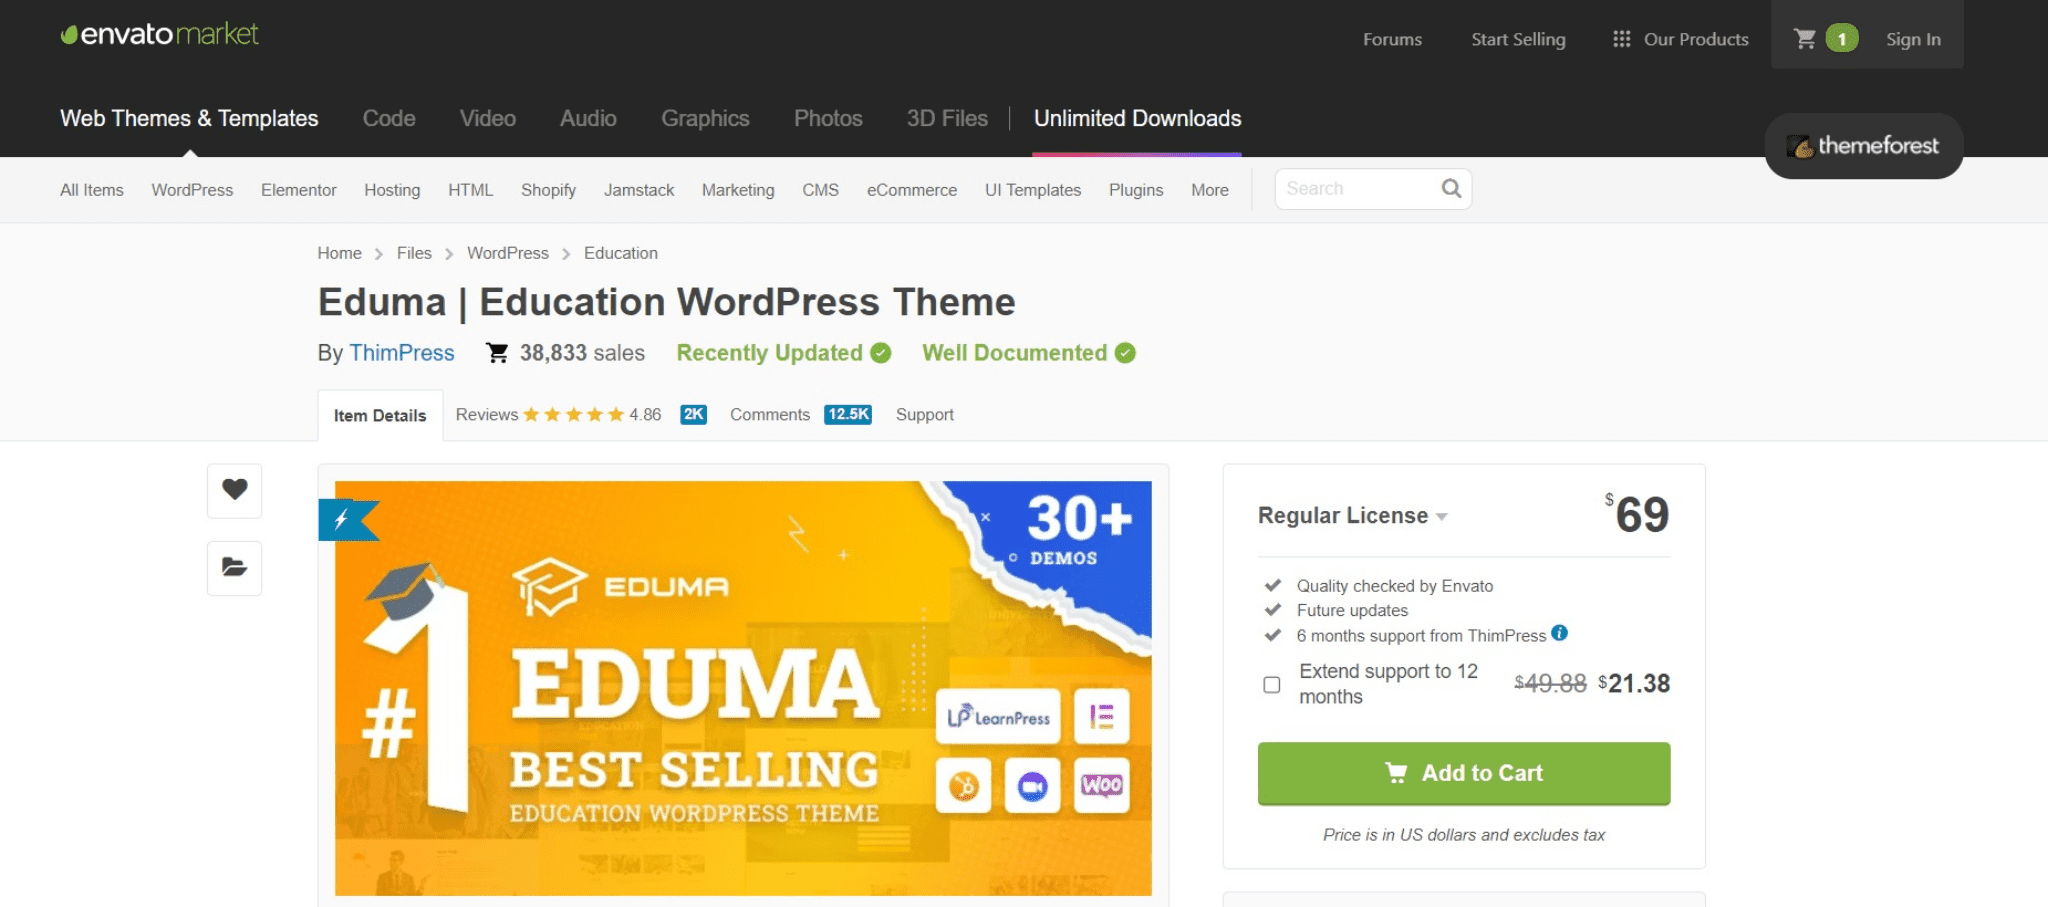Select CMS category
Screen dimensions: 2048x907
coord(820,190)
